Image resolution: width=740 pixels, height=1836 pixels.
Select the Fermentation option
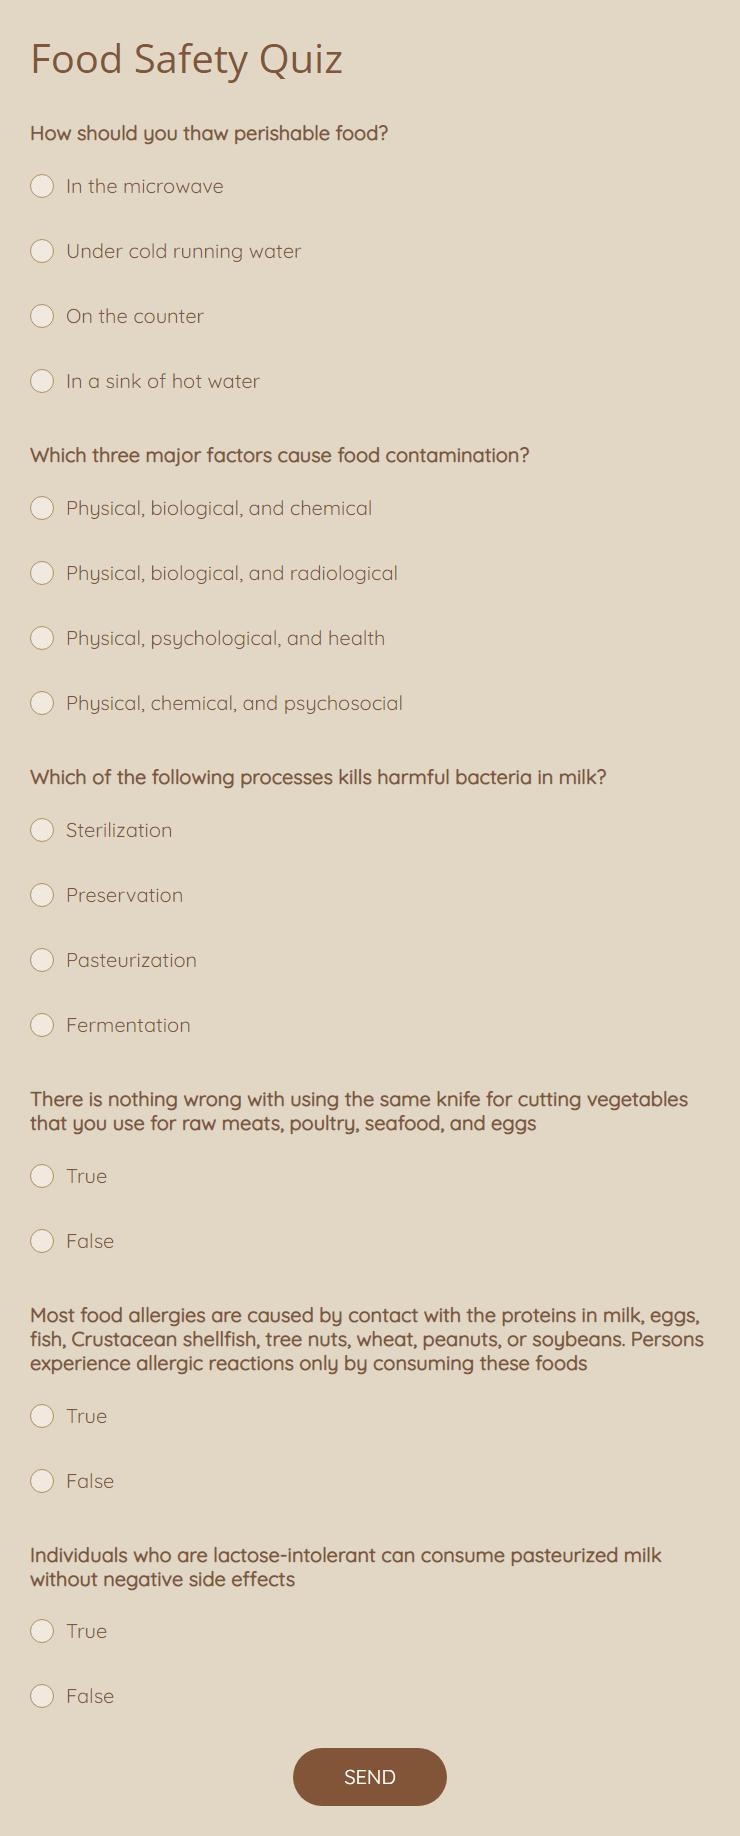click(x=42, y=1025)
